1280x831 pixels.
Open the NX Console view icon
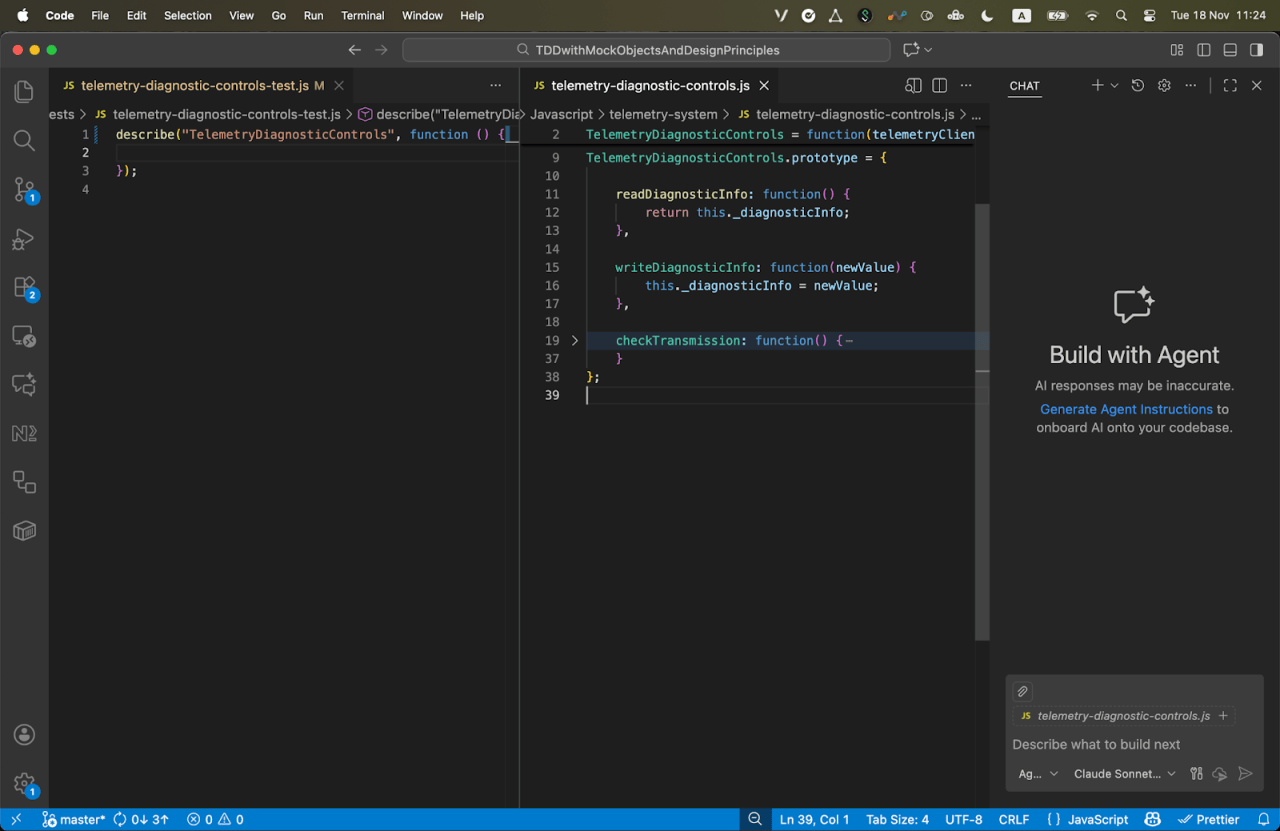click(24, 433)
